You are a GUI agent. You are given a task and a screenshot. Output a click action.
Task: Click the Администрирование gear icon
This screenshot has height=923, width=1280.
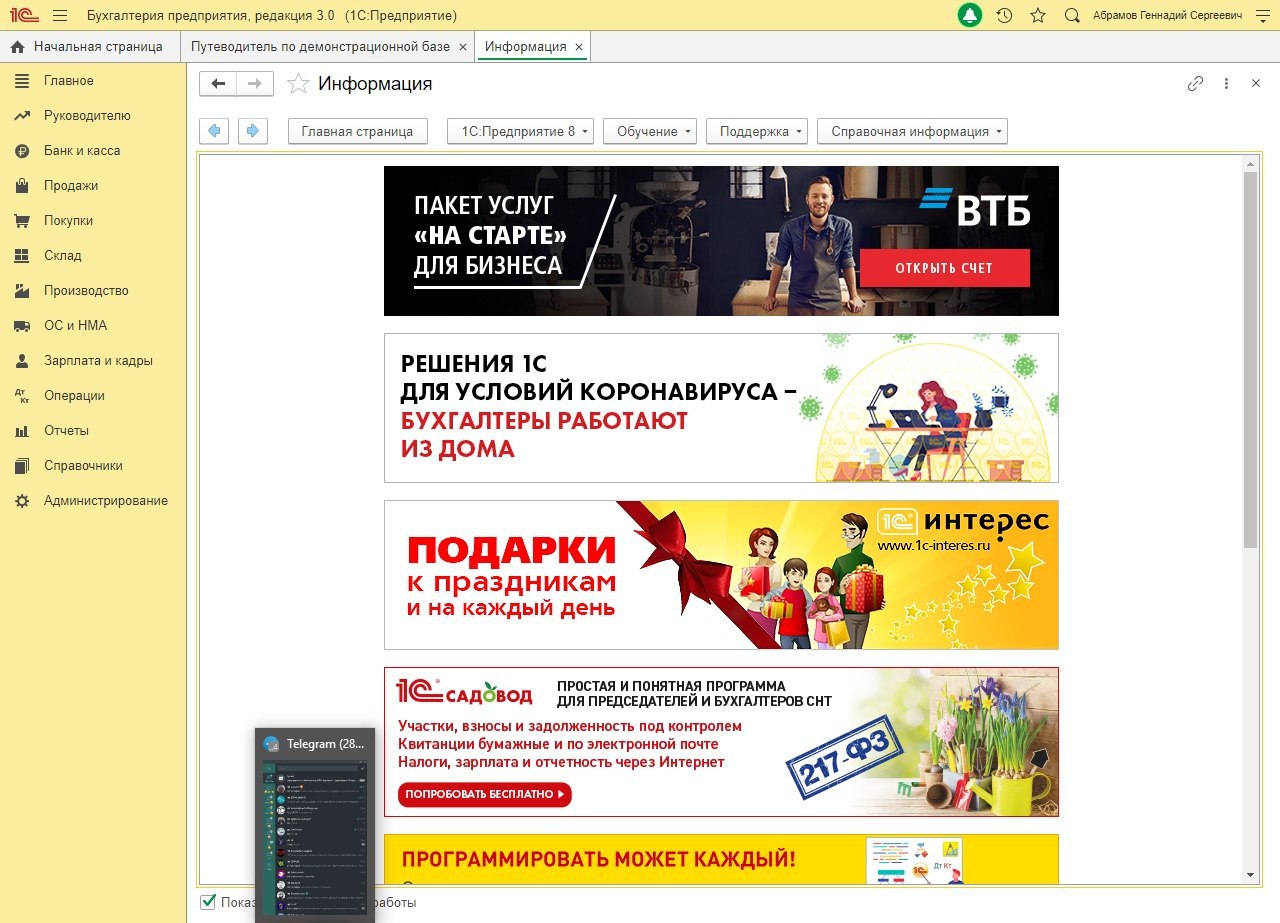tap(22, 501)
